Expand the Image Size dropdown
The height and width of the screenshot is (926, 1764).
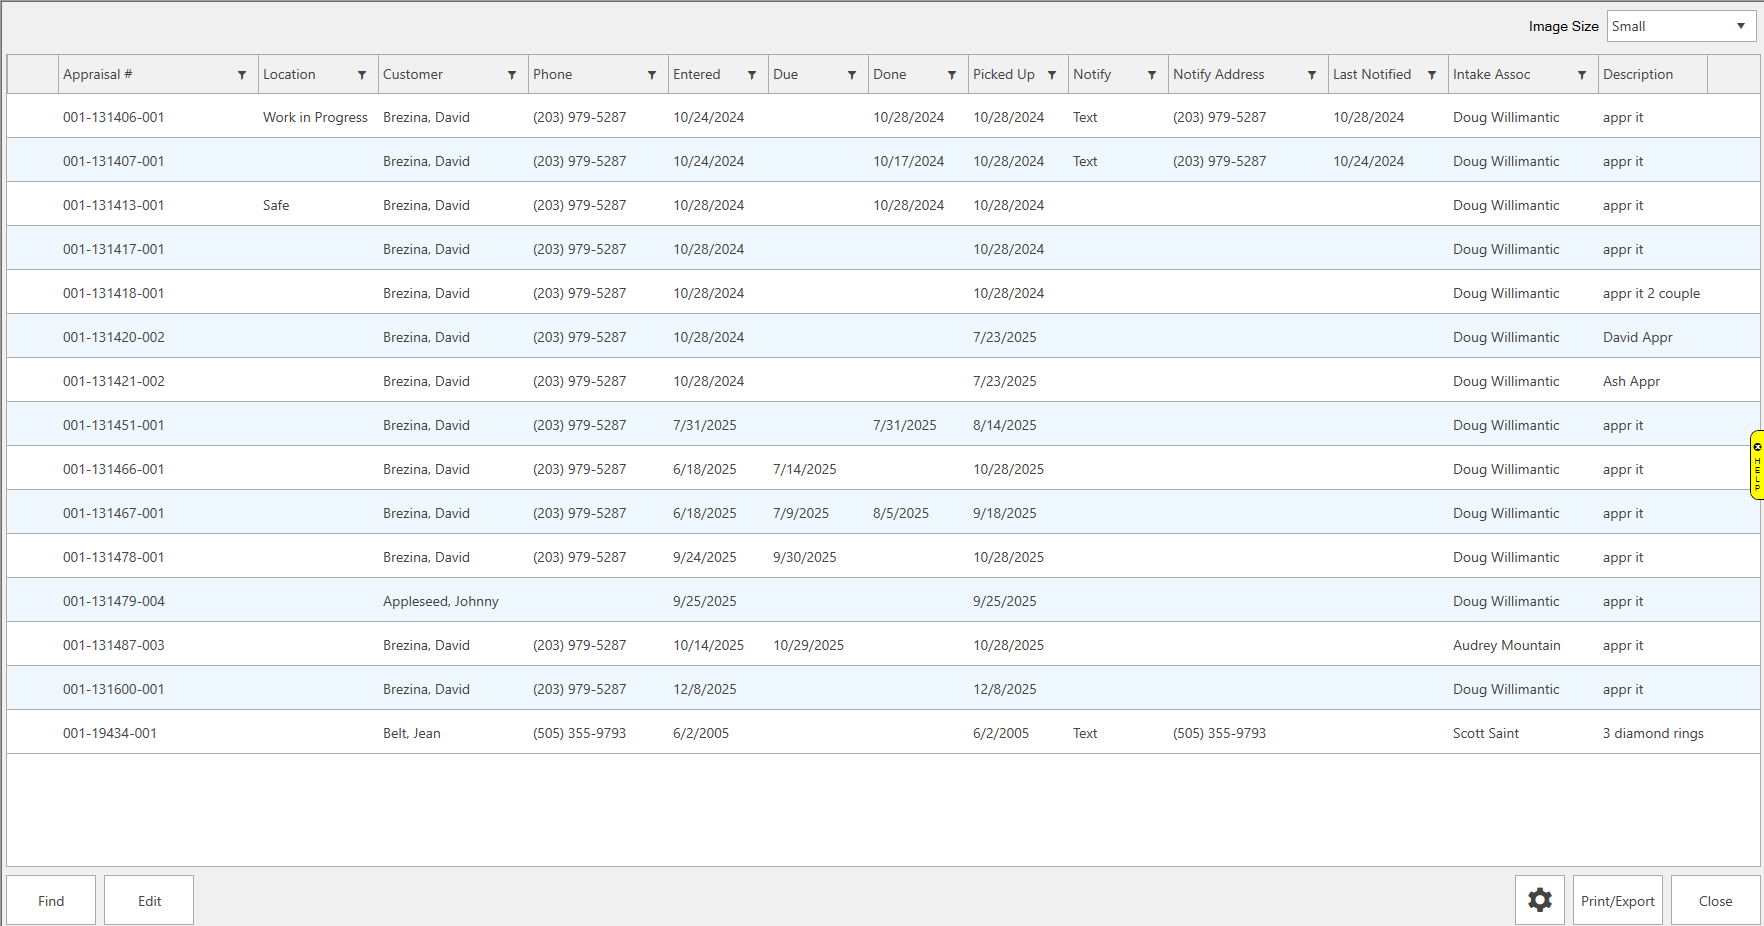click(1740, 26)
